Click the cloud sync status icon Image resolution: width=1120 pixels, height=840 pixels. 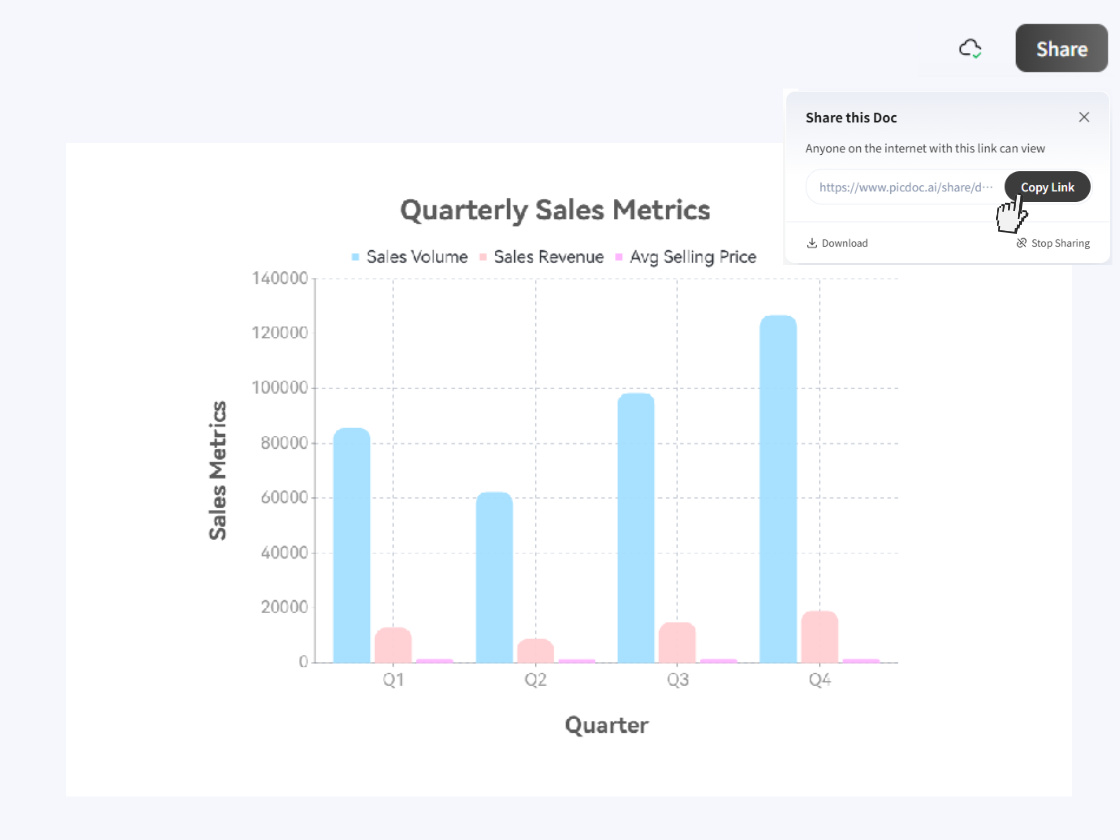[x=970, y=48]
